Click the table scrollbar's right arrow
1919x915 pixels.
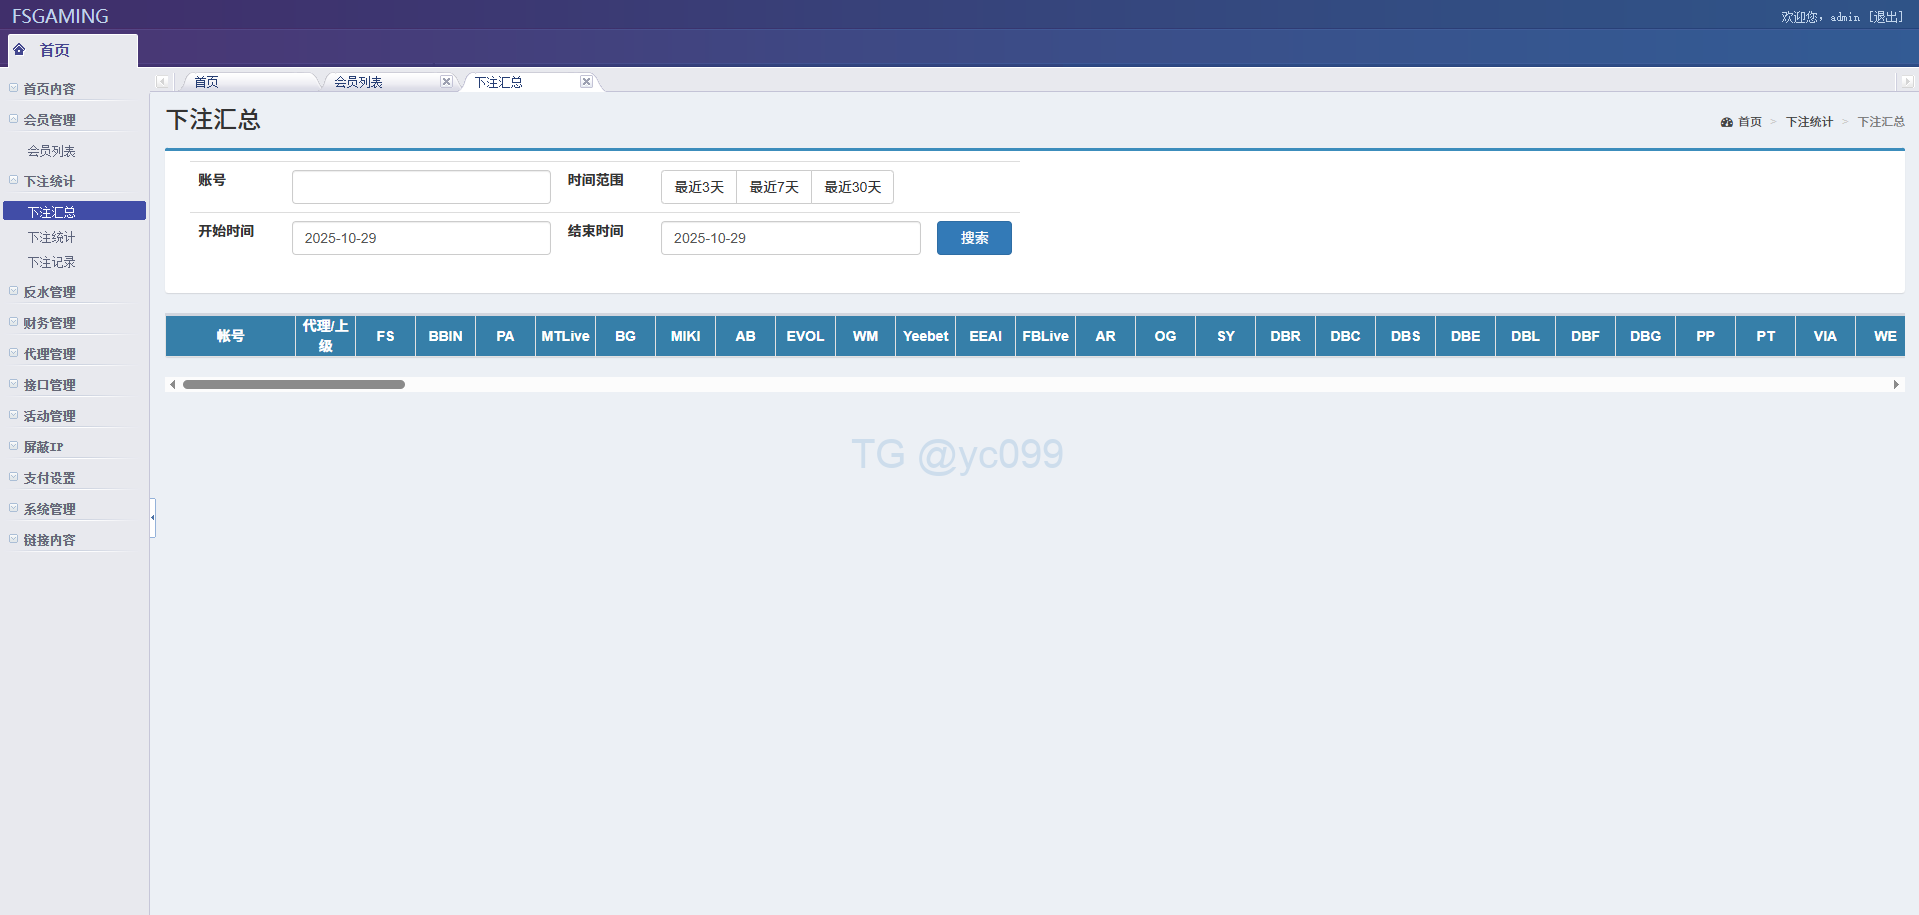tap(1896, 384)
